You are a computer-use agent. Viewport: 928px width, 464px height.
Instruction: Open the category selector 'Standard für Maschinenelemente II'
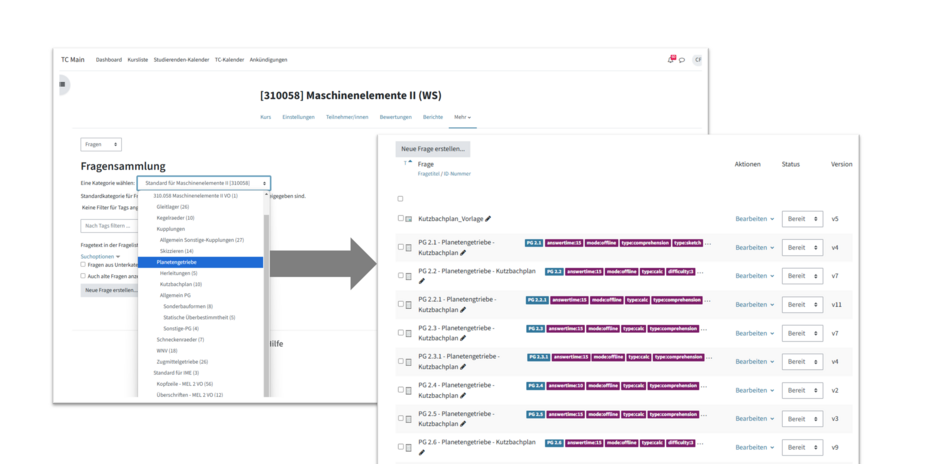click(204, 183)
